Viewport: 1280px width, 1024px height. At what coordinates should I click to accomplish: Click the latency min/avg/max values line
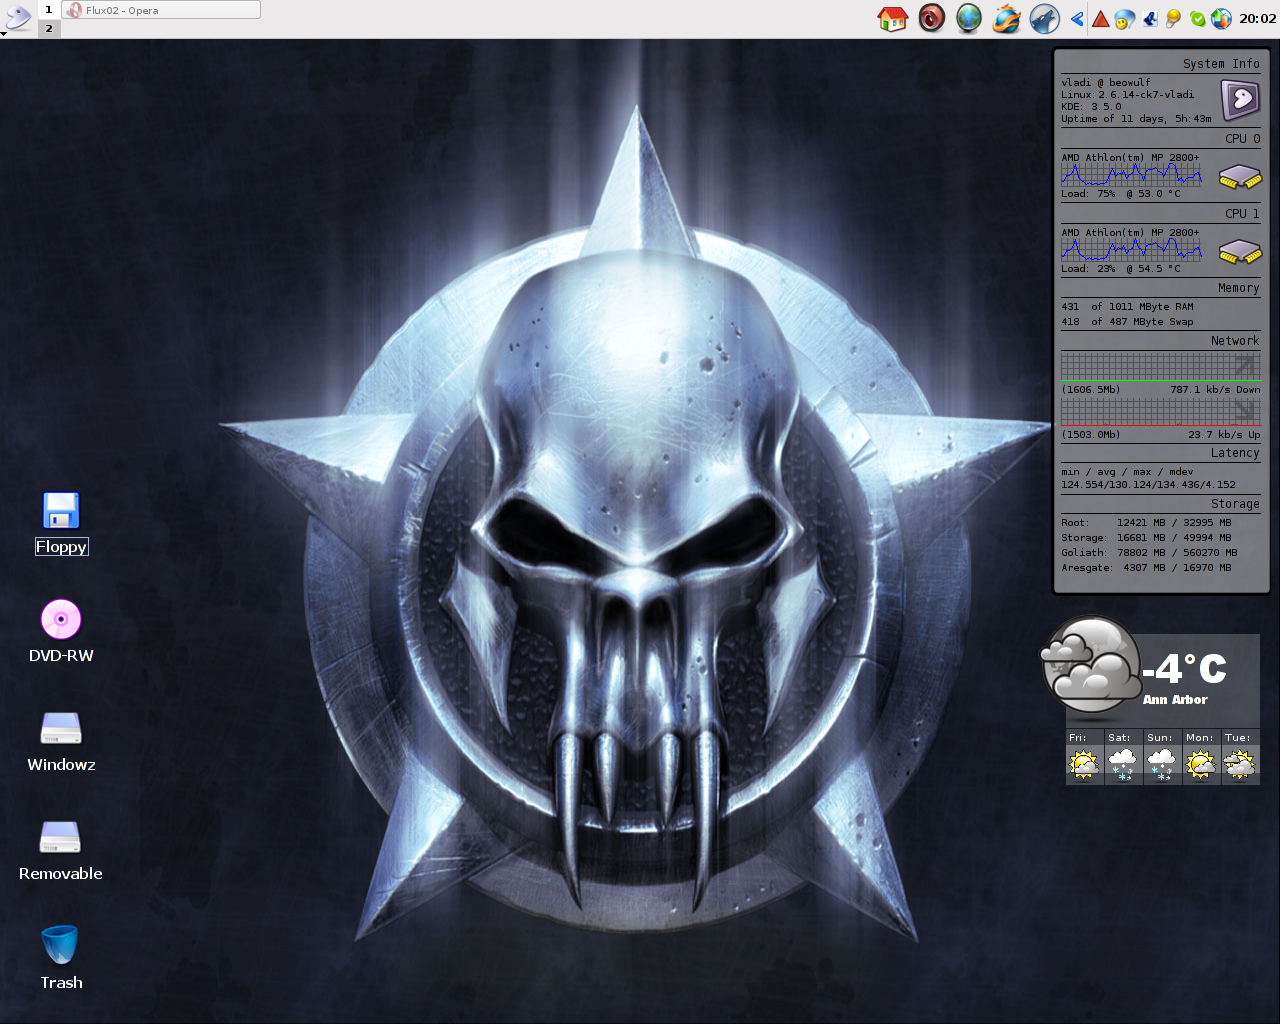1148,485
